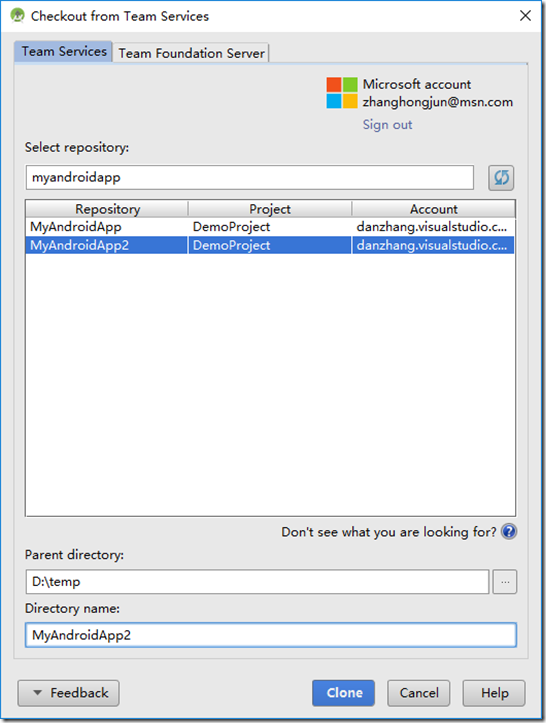Refresh the repository list

pyautogui.click(x=501, y=178)
